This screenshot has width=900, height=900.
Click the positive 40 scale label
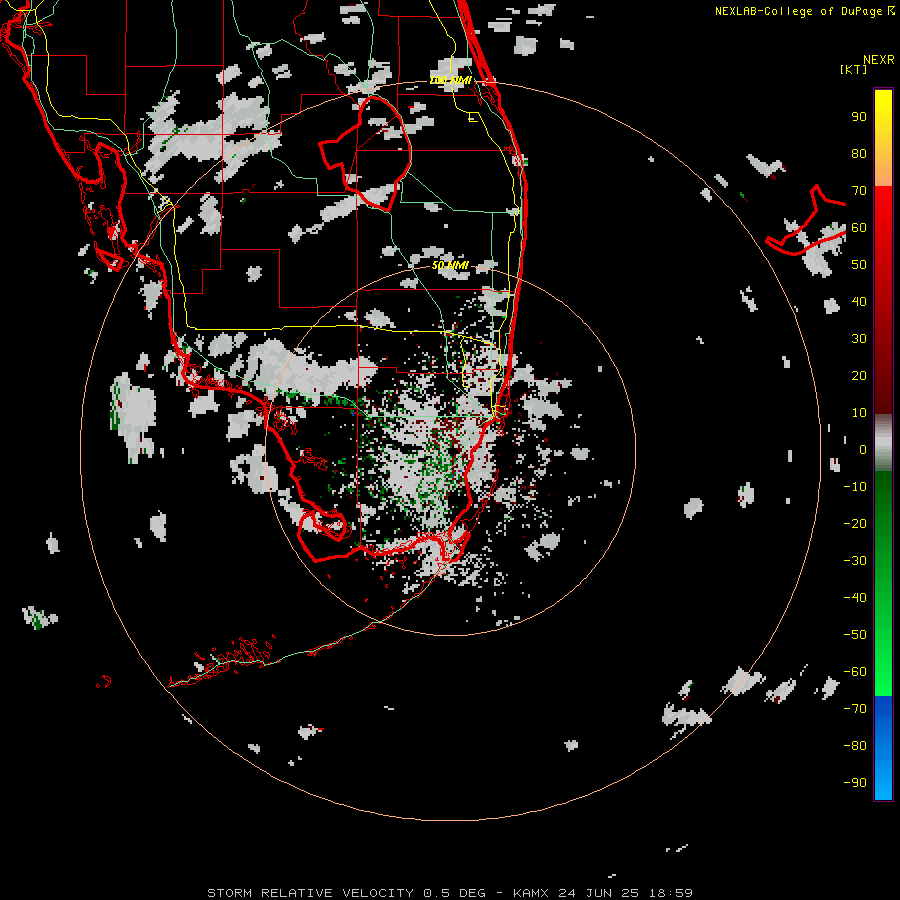(x=859, y=301)
